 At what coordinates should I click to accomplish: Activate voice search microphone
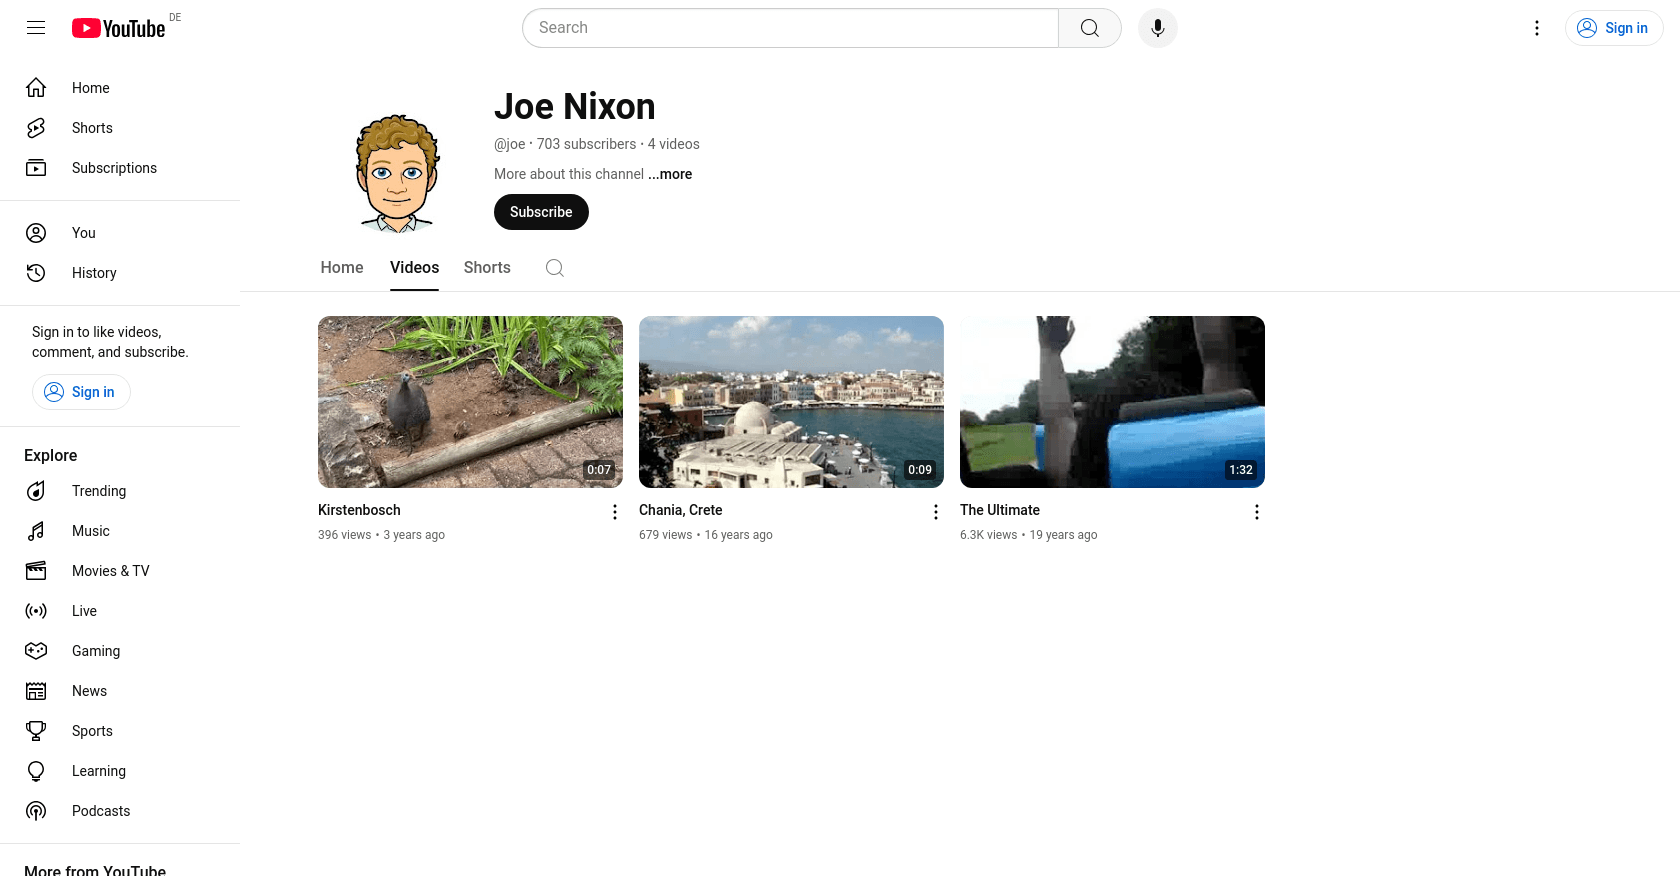[x=1157, y=28]
